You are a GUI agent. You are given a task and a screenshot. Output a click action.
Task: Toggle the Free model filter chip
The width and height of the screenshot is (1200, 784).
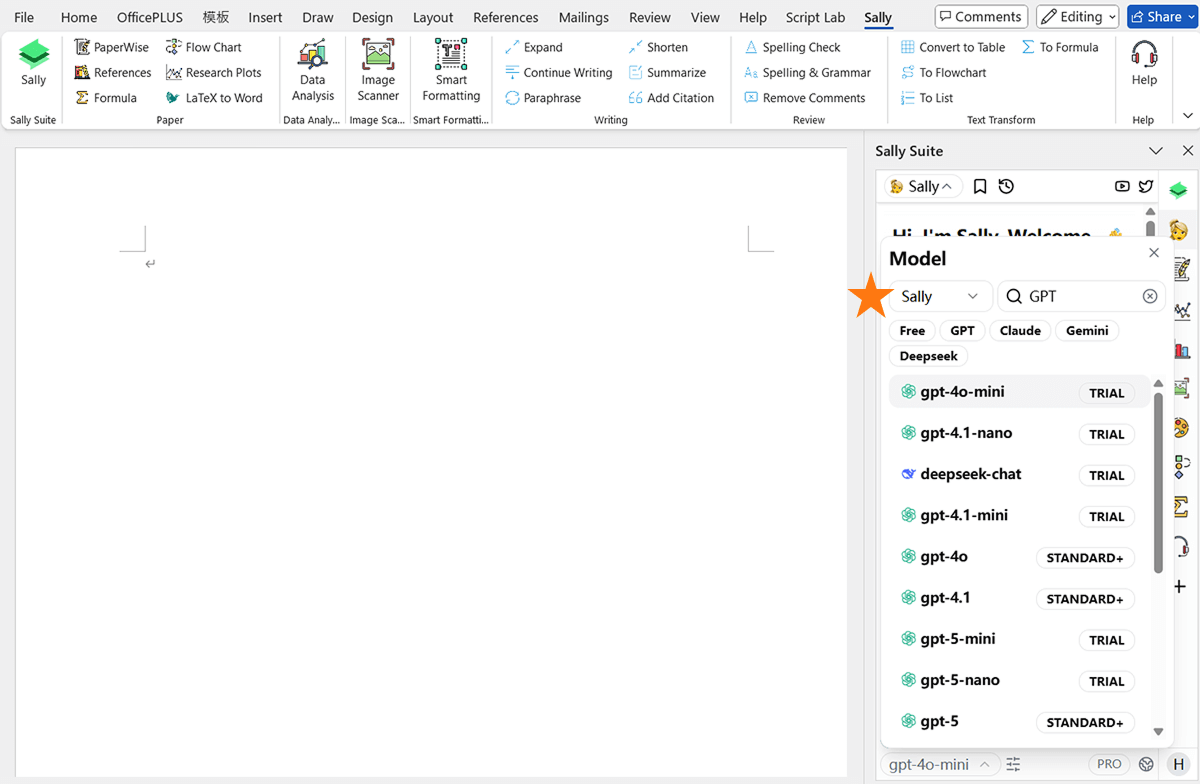click(x=912, y=331)
